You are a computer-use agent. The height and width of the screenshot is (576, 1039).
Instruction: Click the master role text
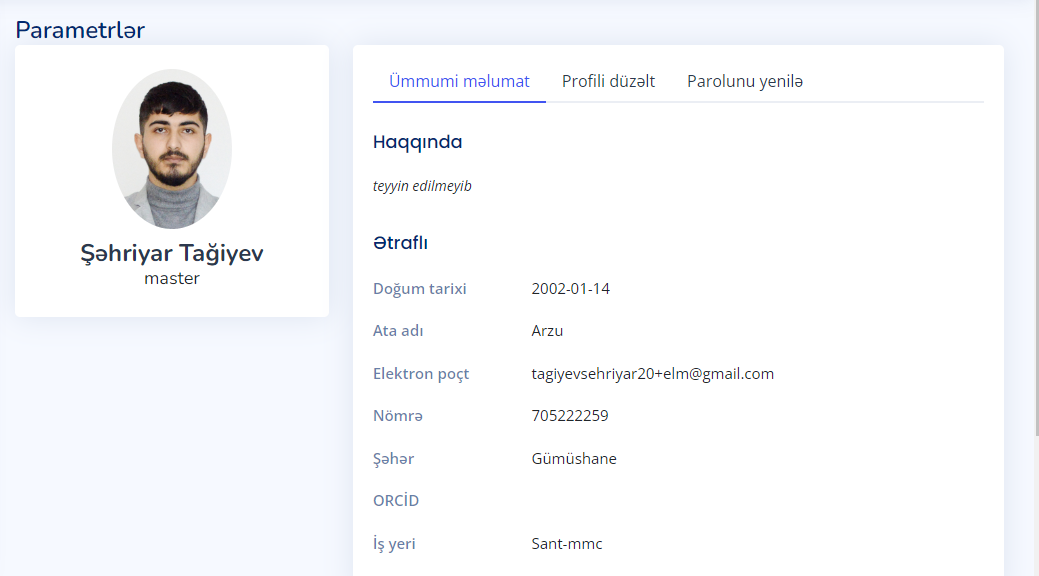tap(172, 279)
